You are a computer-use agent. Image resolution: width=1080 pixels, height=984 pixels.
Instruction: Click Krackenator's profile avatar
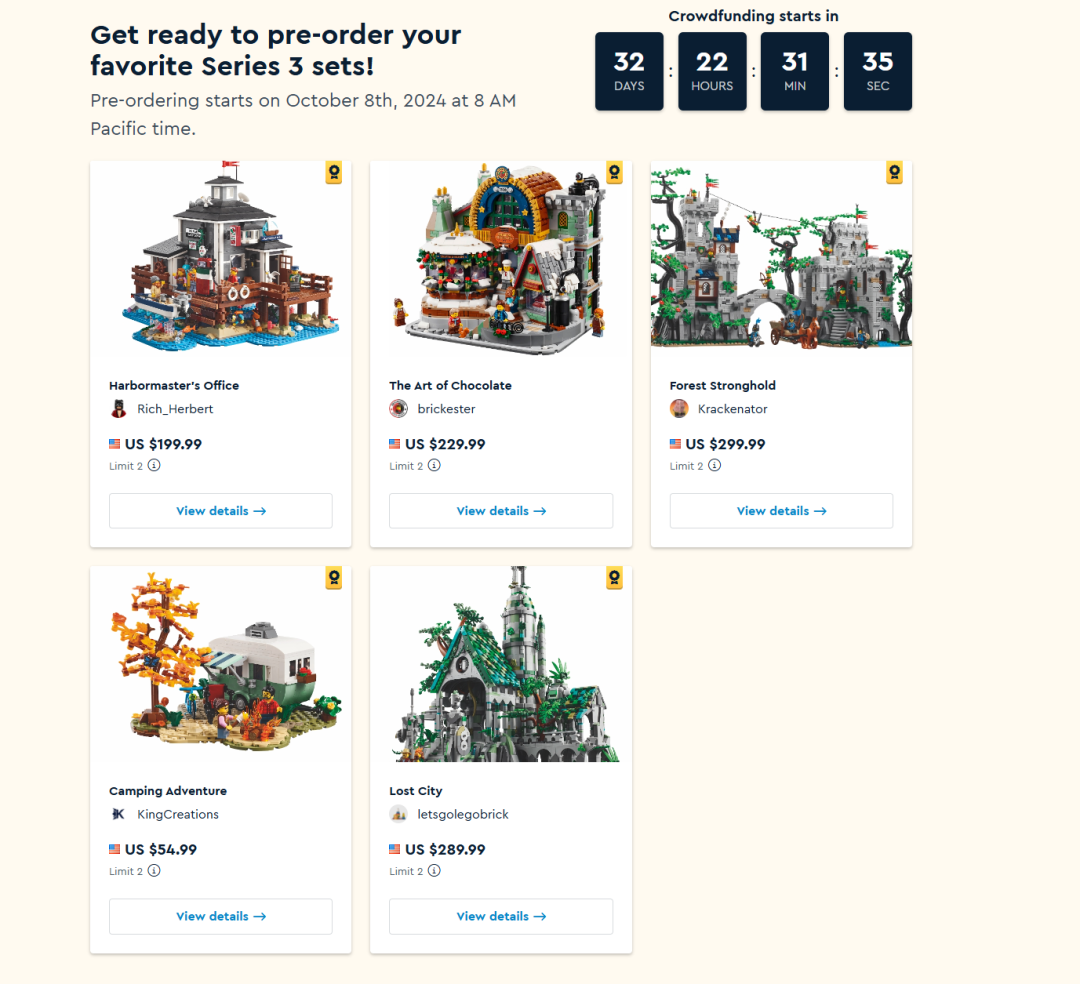679,409
